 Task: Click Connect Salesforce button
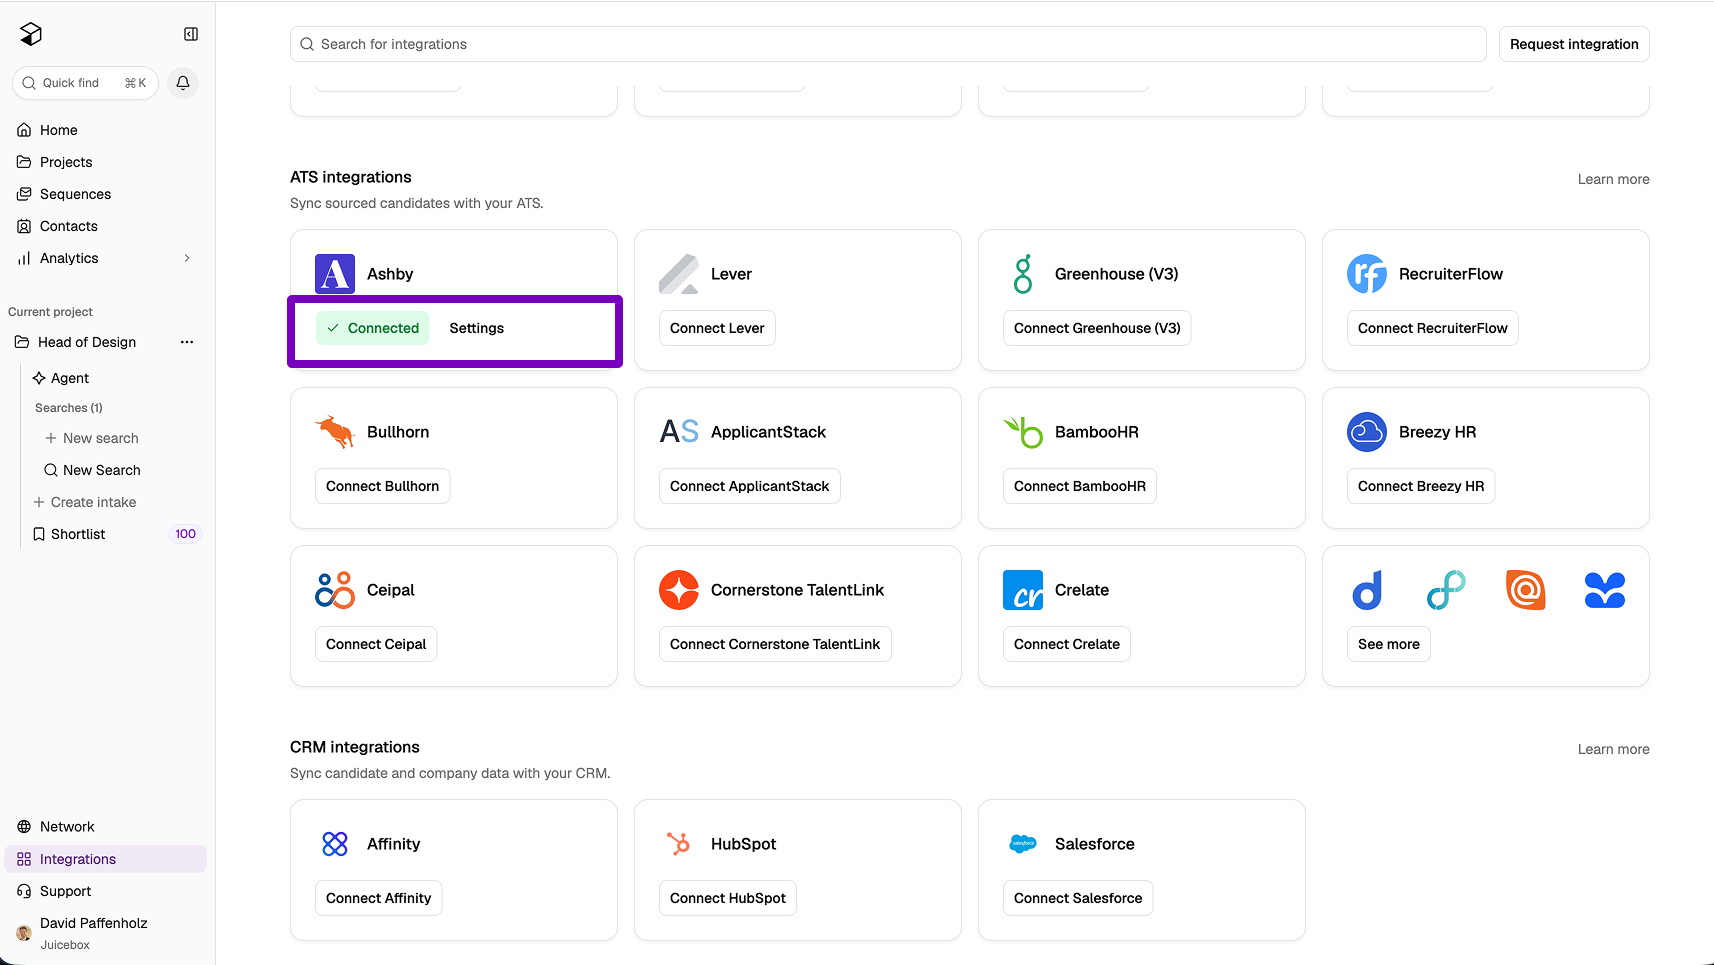[x=1078, y=898]
